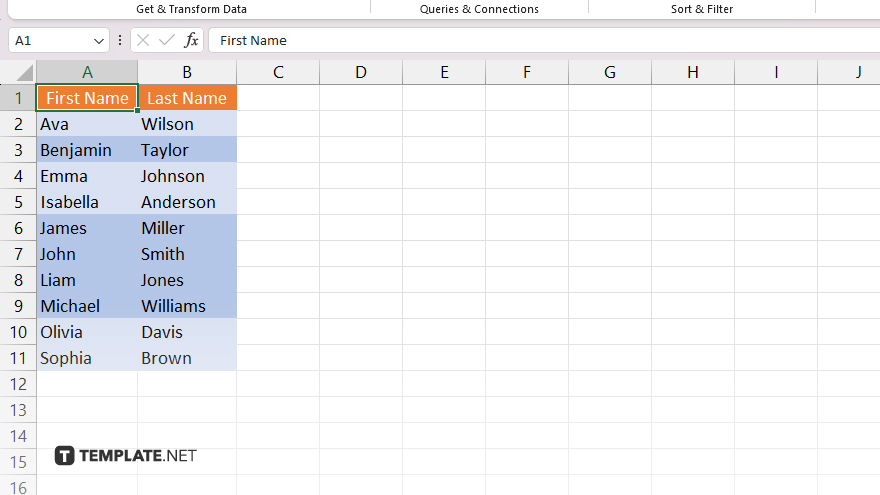Click the Sort & Filter group label
This screenshot has height=495, width=880.
pyautogui.click(x=701, y=9)
